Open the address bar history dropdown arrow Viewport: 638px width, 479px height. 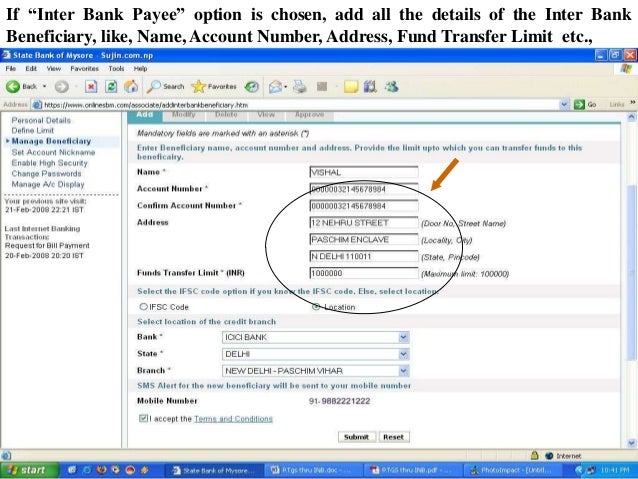(564, 105)
